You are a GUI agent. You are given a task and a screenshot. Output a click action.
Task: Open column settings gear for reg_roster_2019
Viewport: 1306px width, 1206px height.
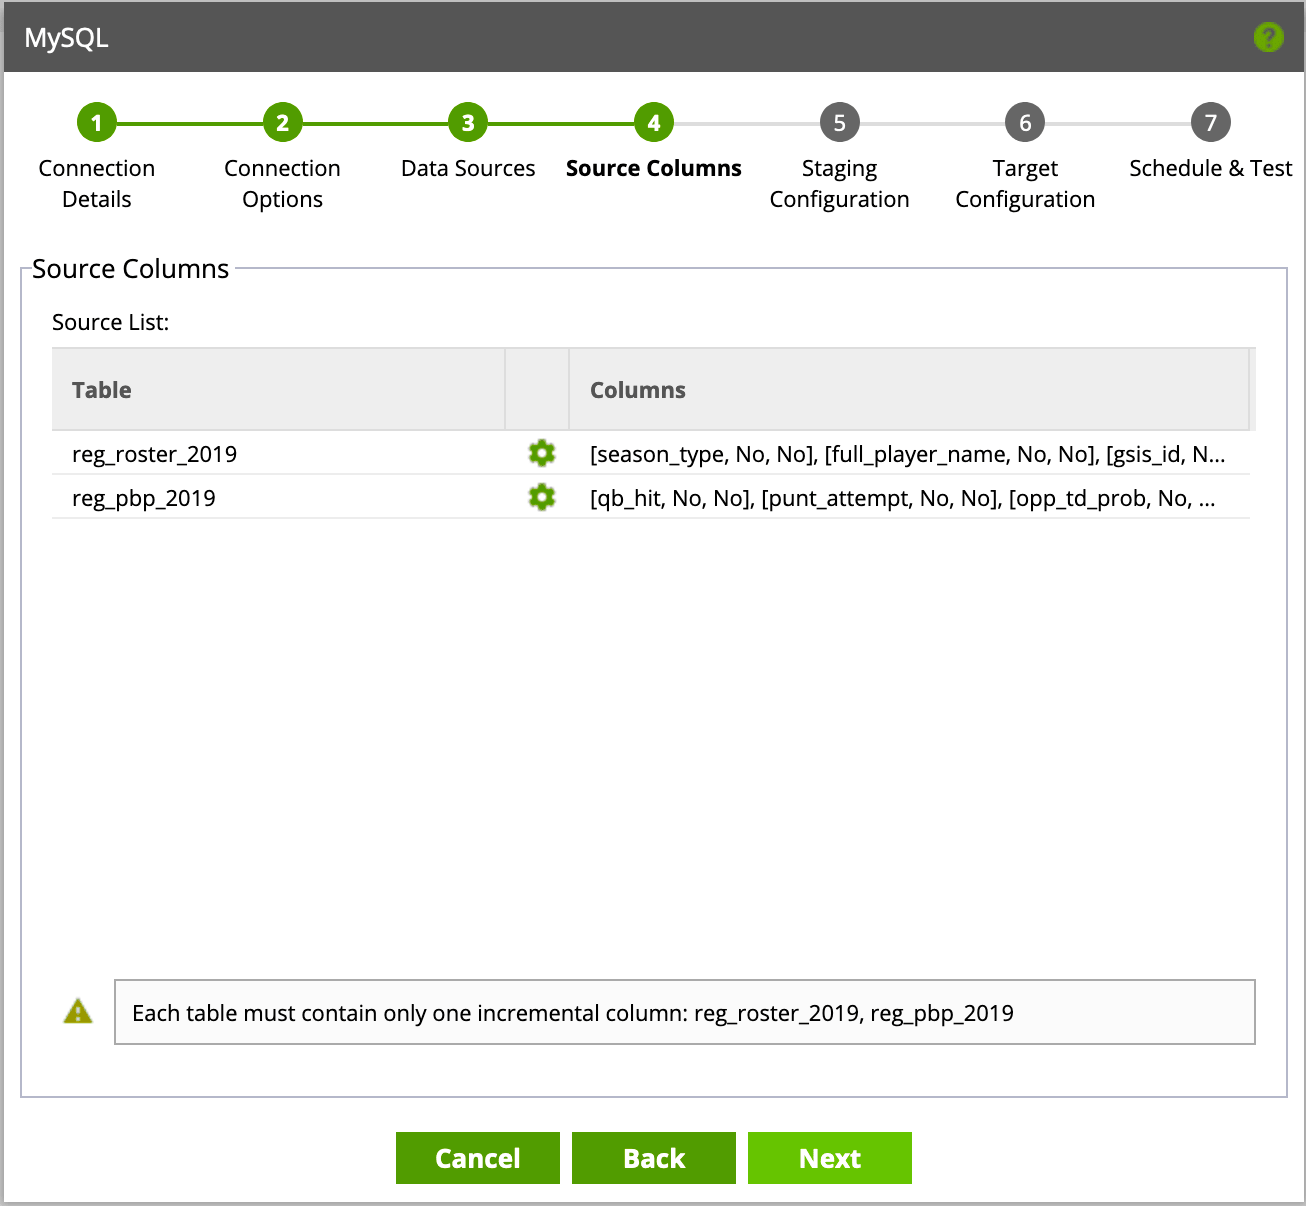tap(542, 453)
